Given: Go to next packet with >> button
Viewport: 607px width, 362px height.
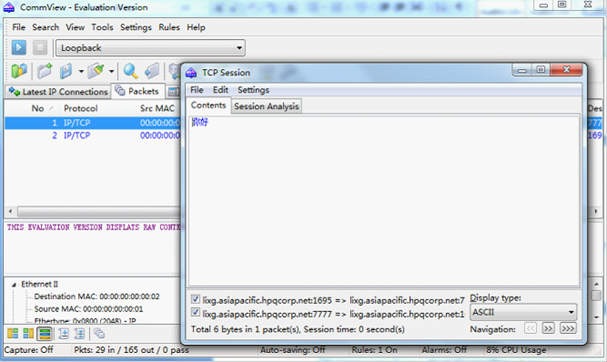Looking at the screenshot, I should pyautogui.click(x=548, y=329).
